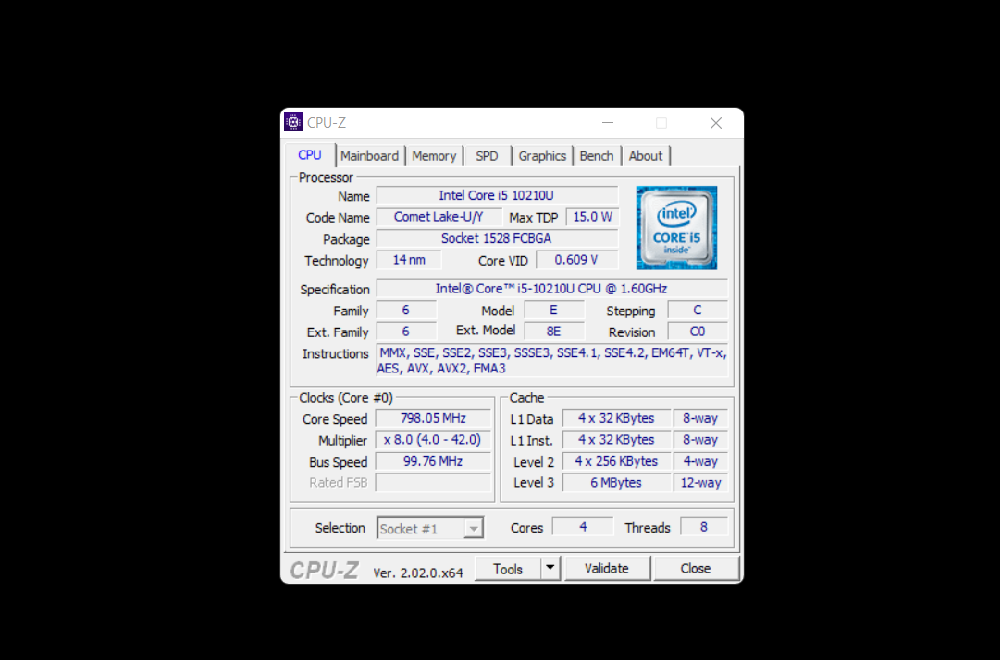This screenshot has height=660, width=1000.
Task: Select the SPD tab
Action: click(x=487, y=156)
